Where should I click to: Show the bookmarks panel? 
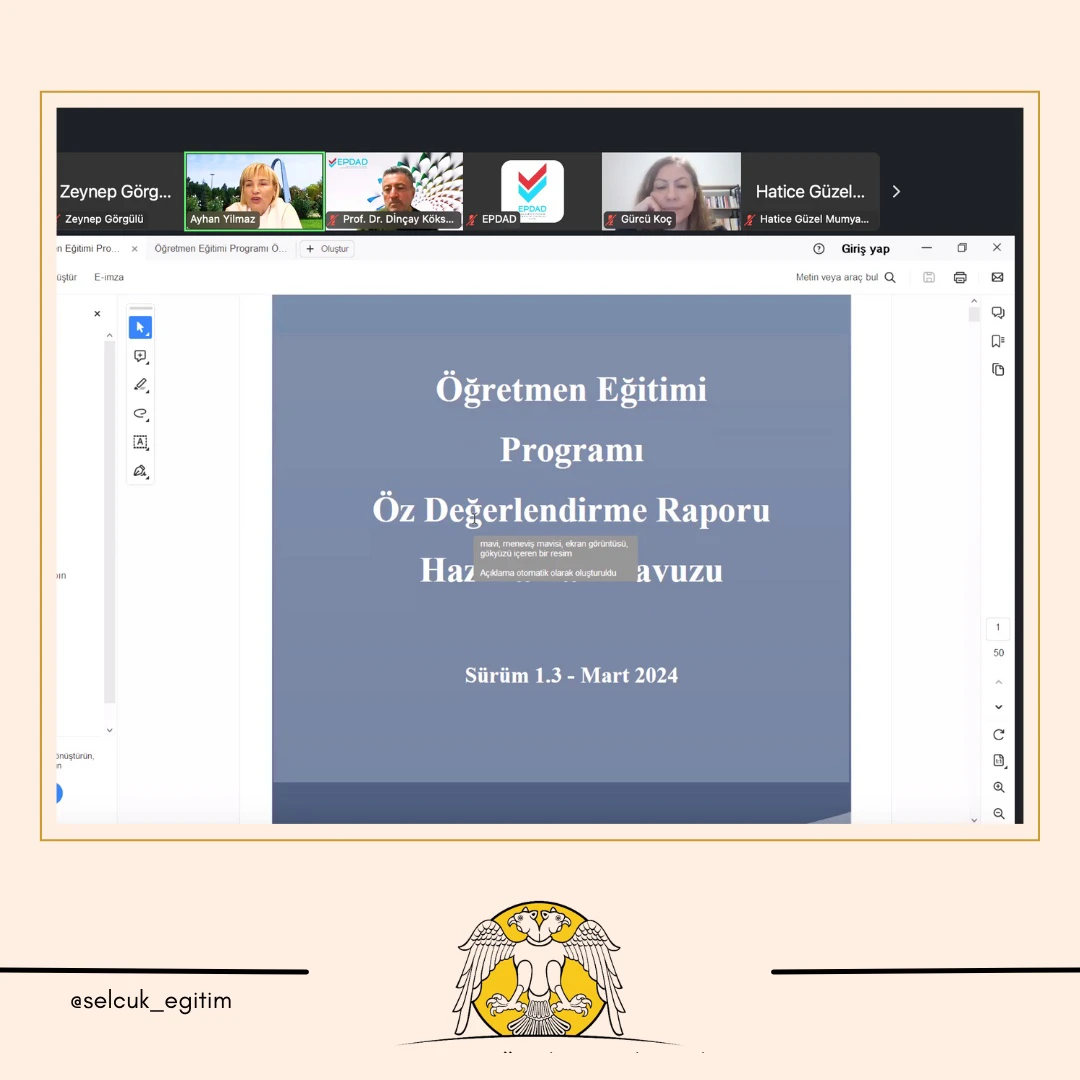pyautogui.click(x=998, y=341)
